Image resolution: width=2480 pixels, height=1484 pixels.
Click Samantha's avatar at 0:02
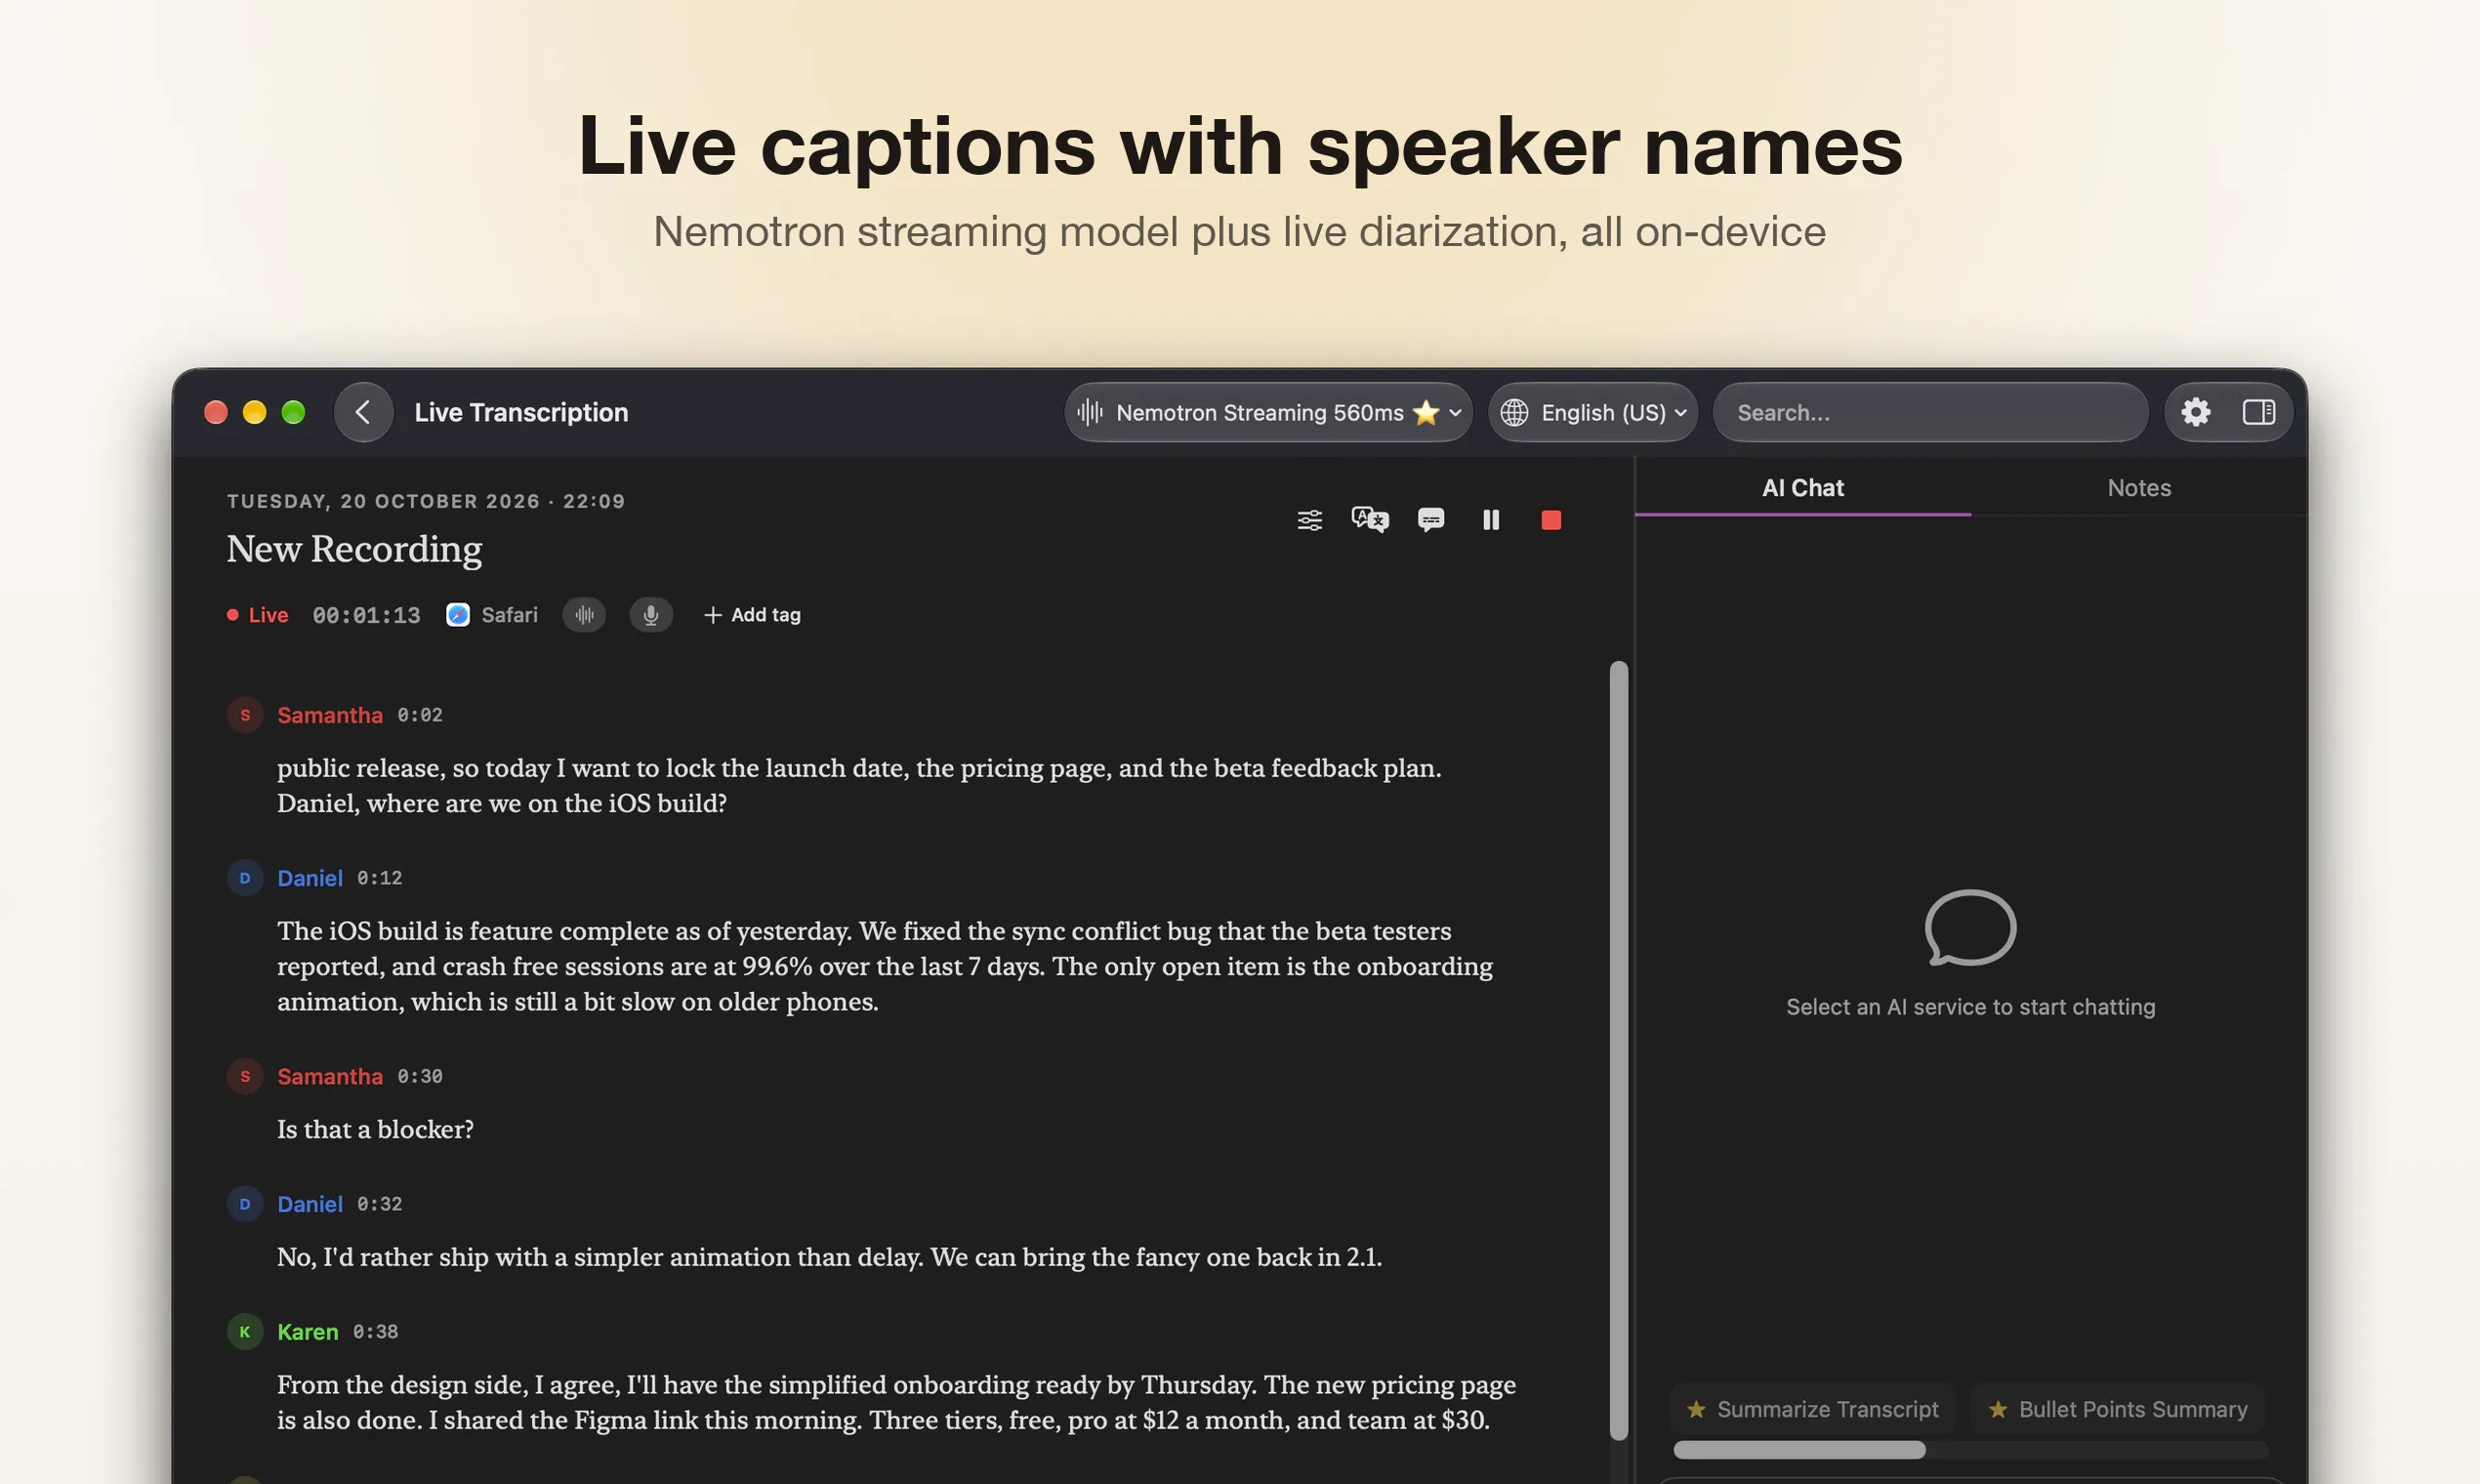[245, 715]
